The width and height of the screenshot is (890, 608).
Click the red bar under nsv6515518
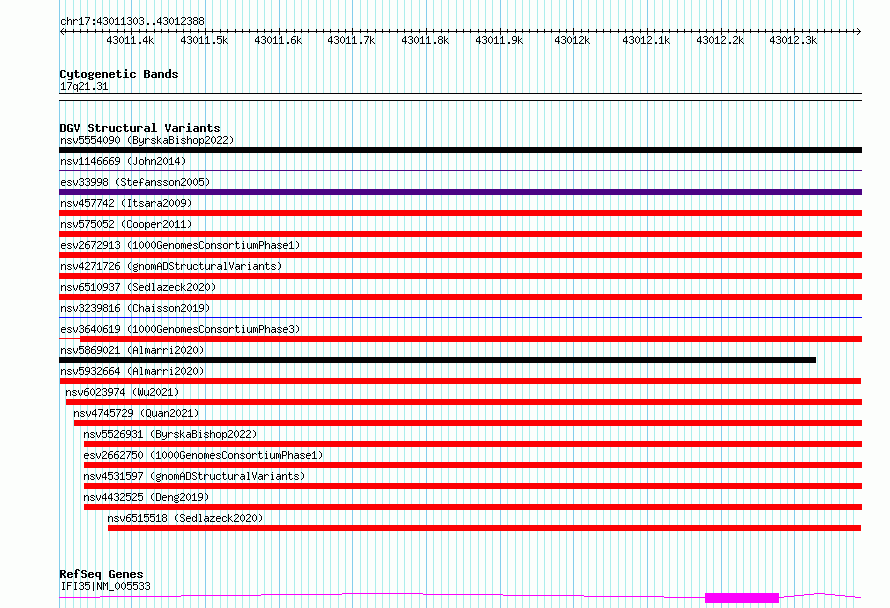(x=485, y=528)
